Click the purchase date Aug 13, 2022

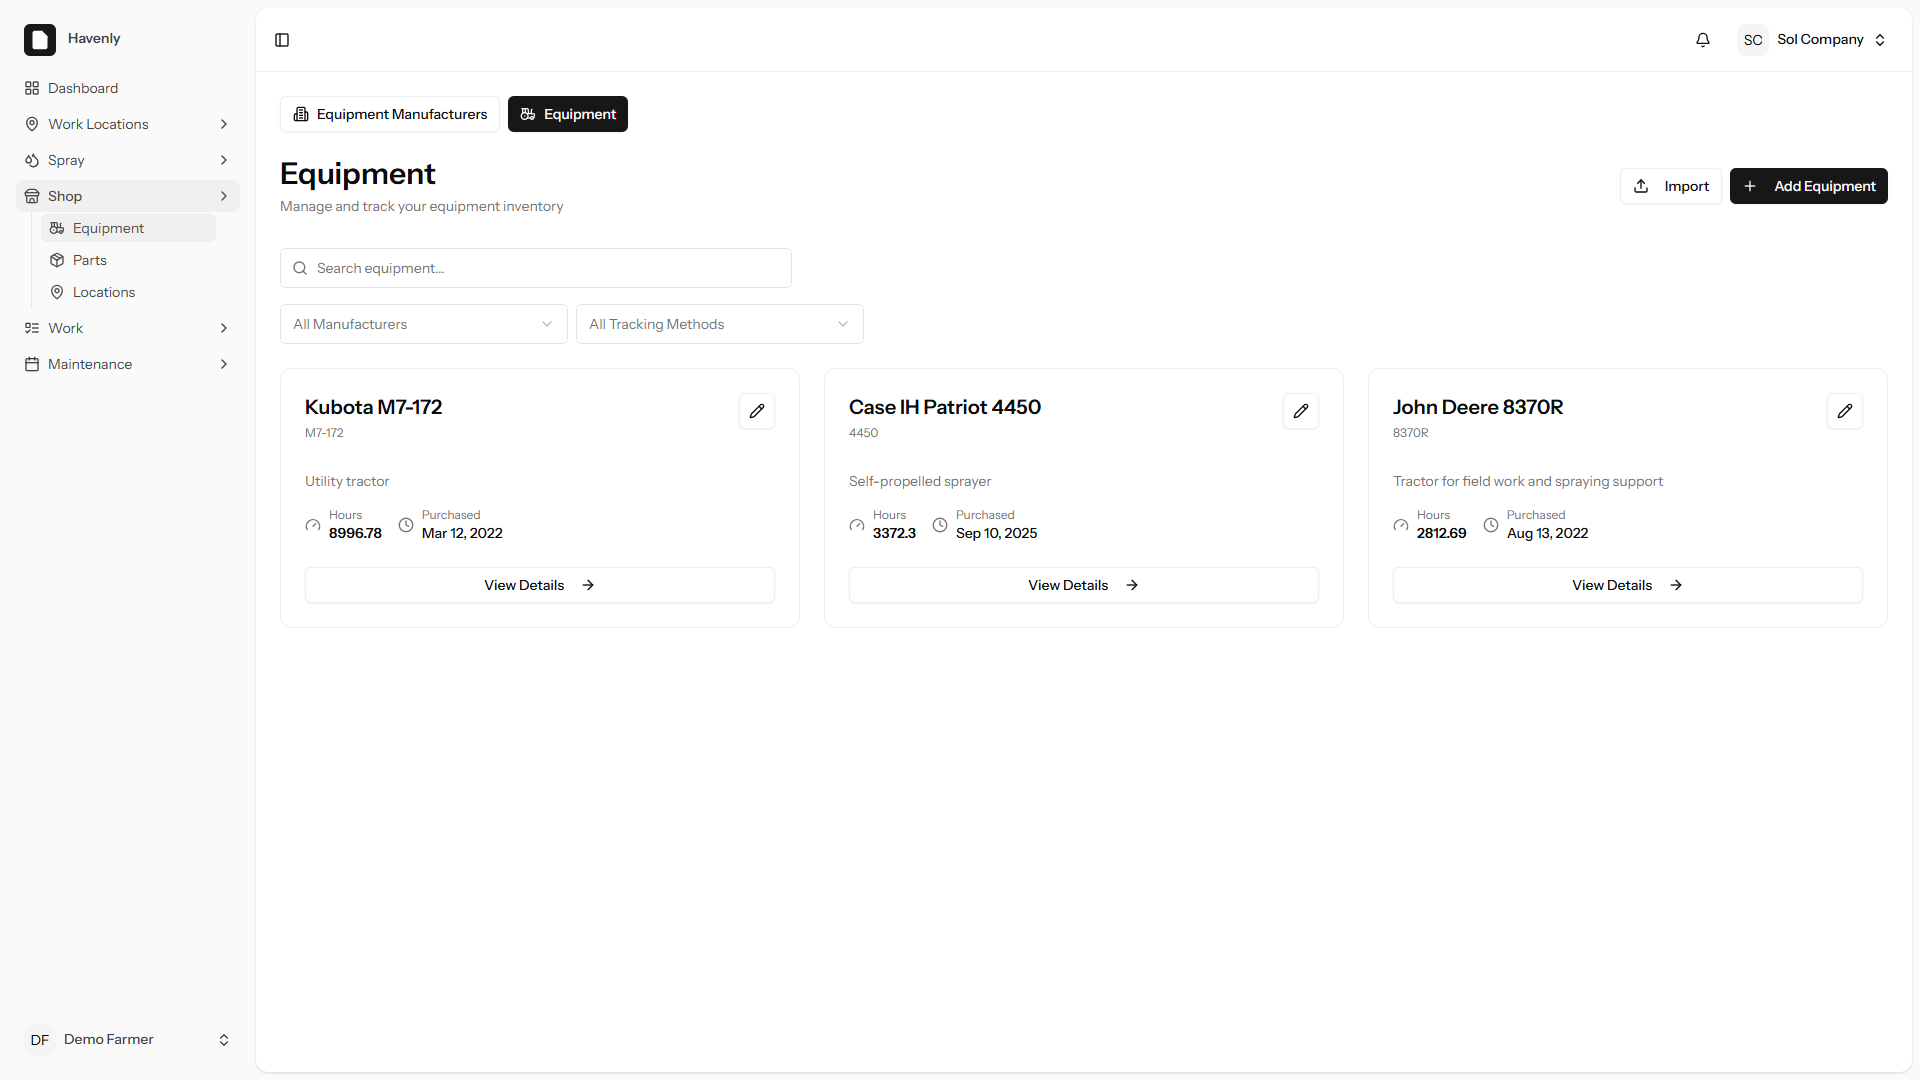[1548, 533]
